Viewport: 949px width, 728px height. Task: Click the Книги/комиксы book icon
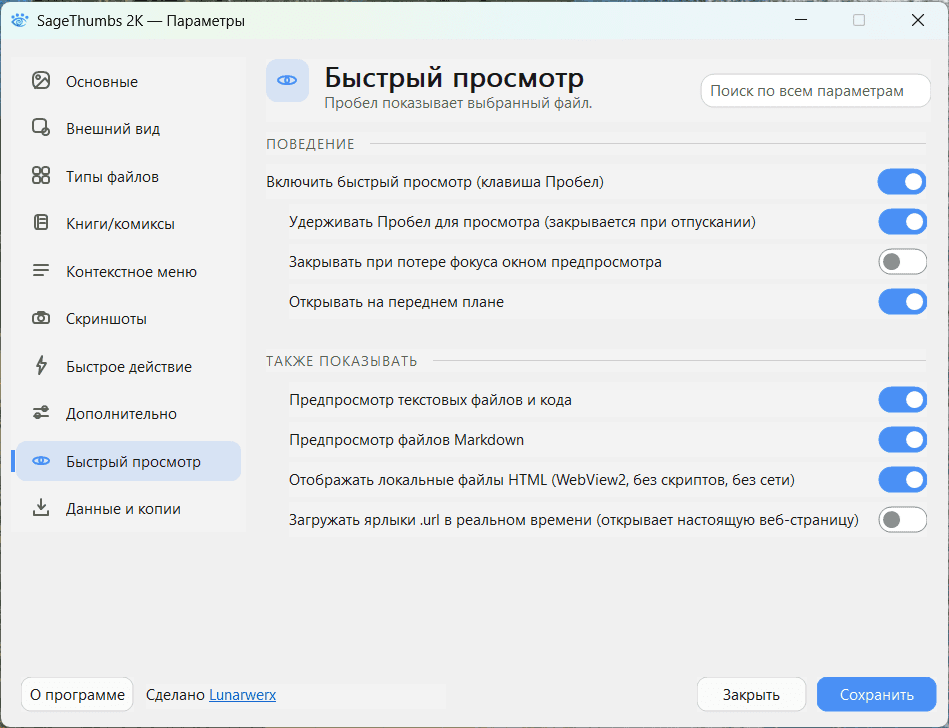(41, 223)
